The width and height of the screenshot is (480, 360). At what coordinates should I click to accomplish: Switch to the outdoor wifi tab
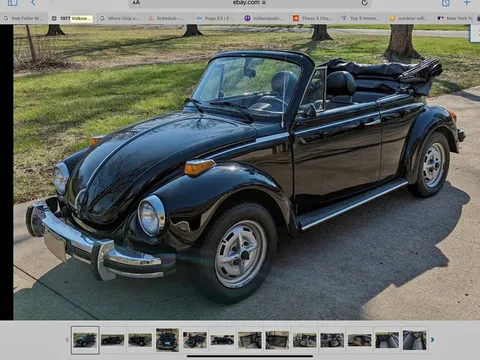pyautogui.click(x=409, y=18)
